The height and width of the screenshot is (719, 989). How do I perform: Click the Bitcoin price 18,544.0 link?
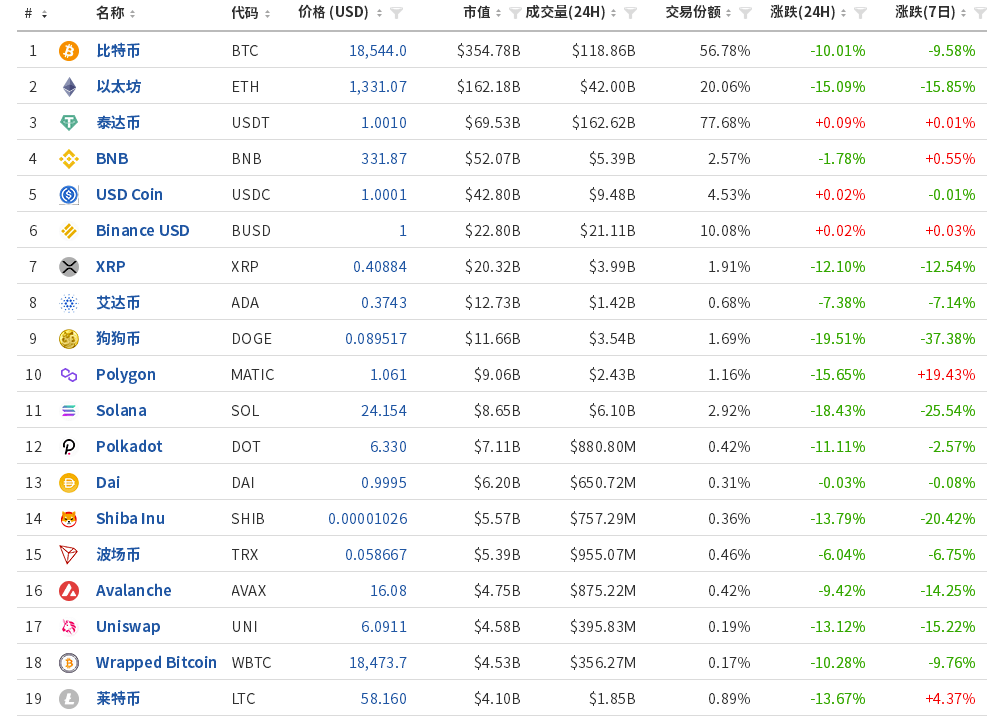376,50
